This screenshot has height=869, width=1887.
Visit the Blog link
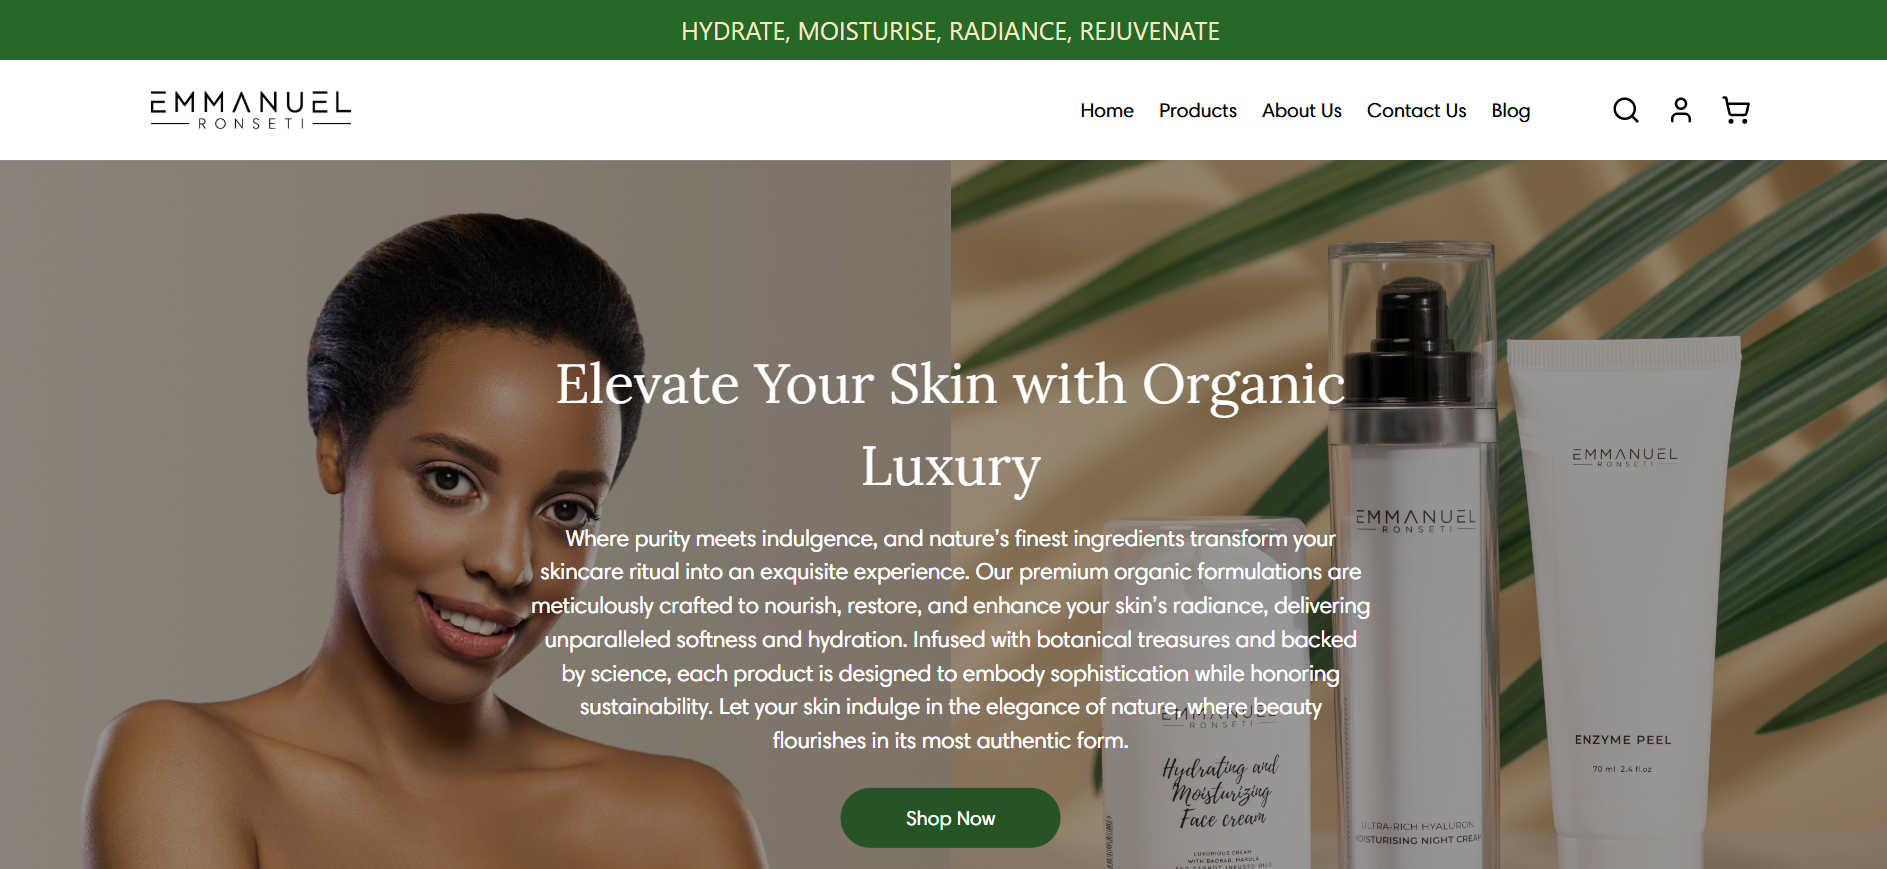pyautogui.click(x=1511, y=110)
